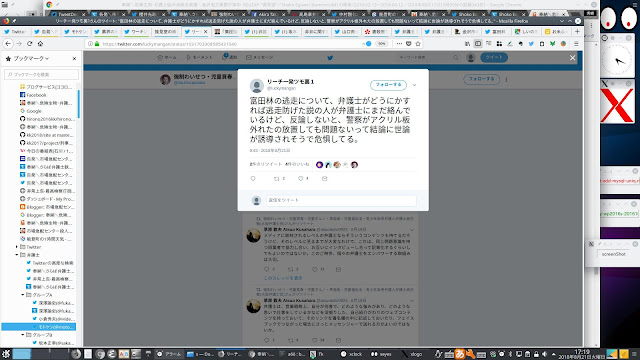This screenshot has width=640, height=360.
Task: Click screenShot button in small window
Action: pos(613,254)
